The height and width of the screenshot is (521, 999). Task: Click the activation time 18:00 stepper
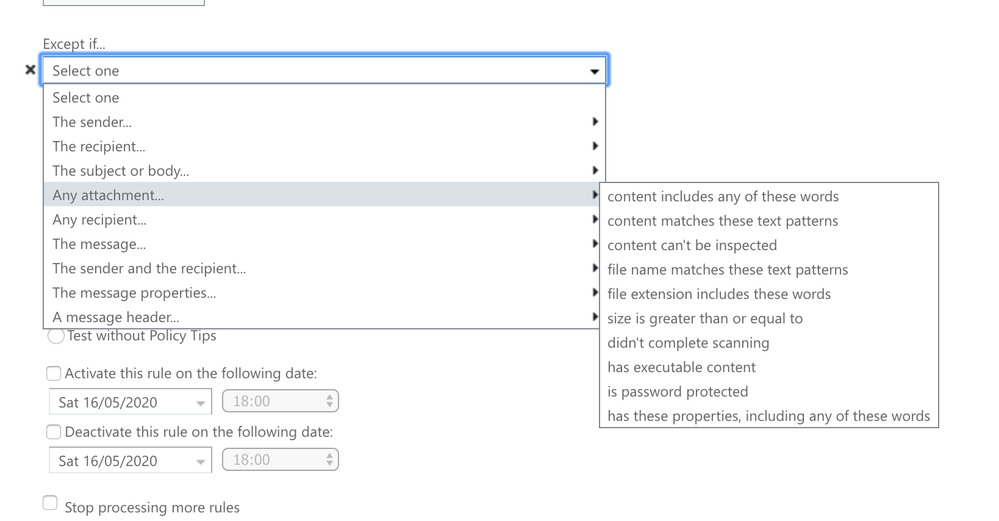tap(329, 401)
